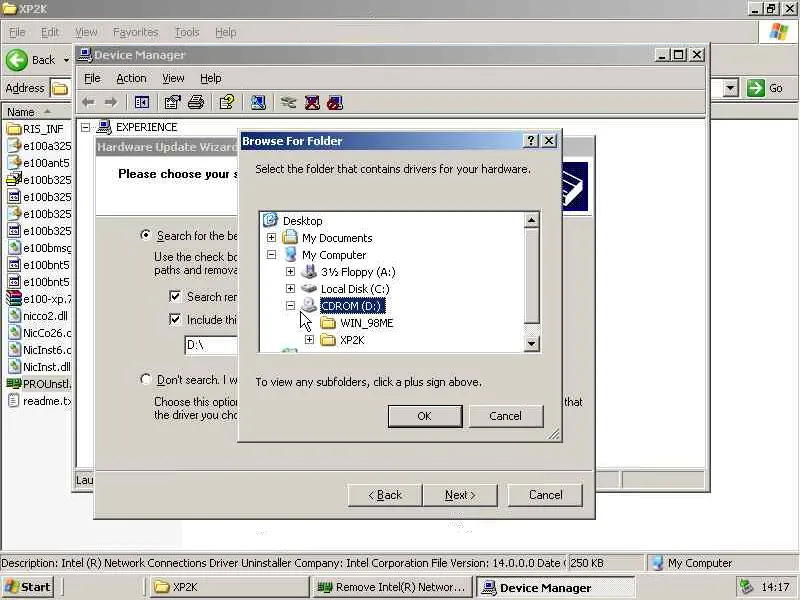Open the Favorites menu in XP2K window
Image resolution: width=800 pixels, height=600 pixels.
tap(135, 32)
